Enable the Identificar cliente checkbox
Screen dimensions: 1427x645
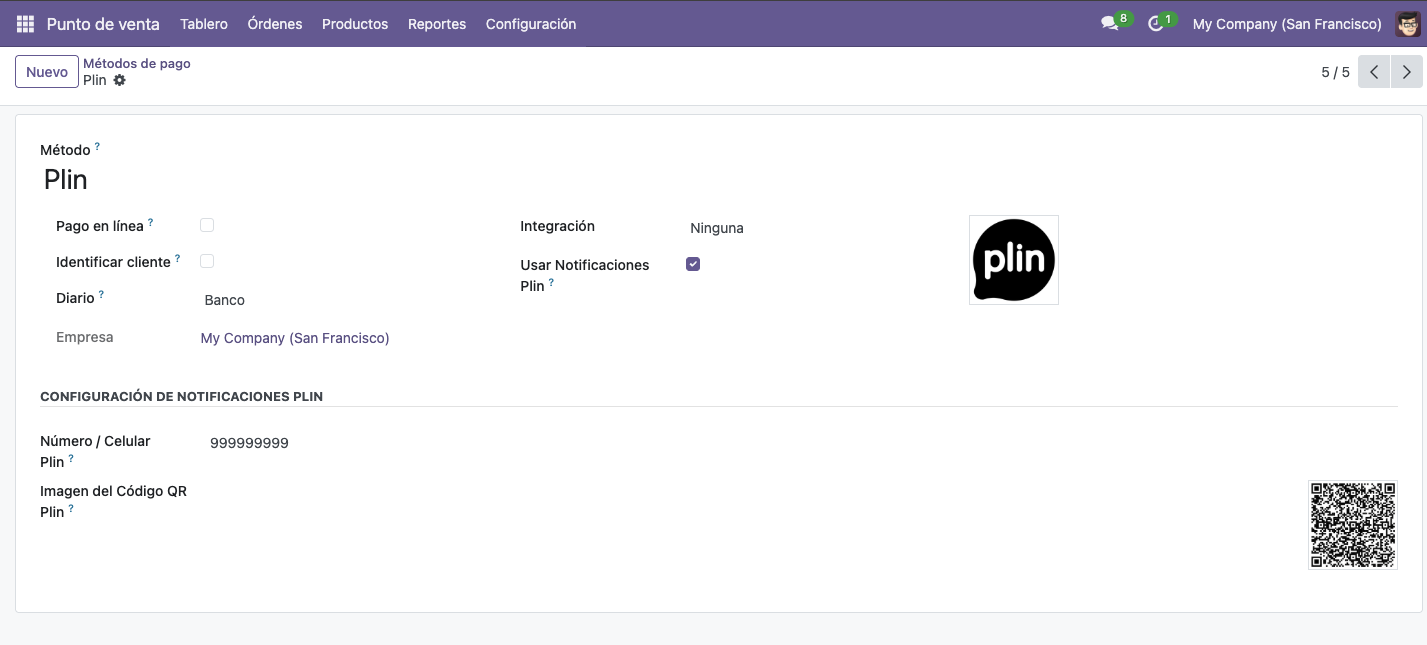pyautogui.click(x=207, y=261)
